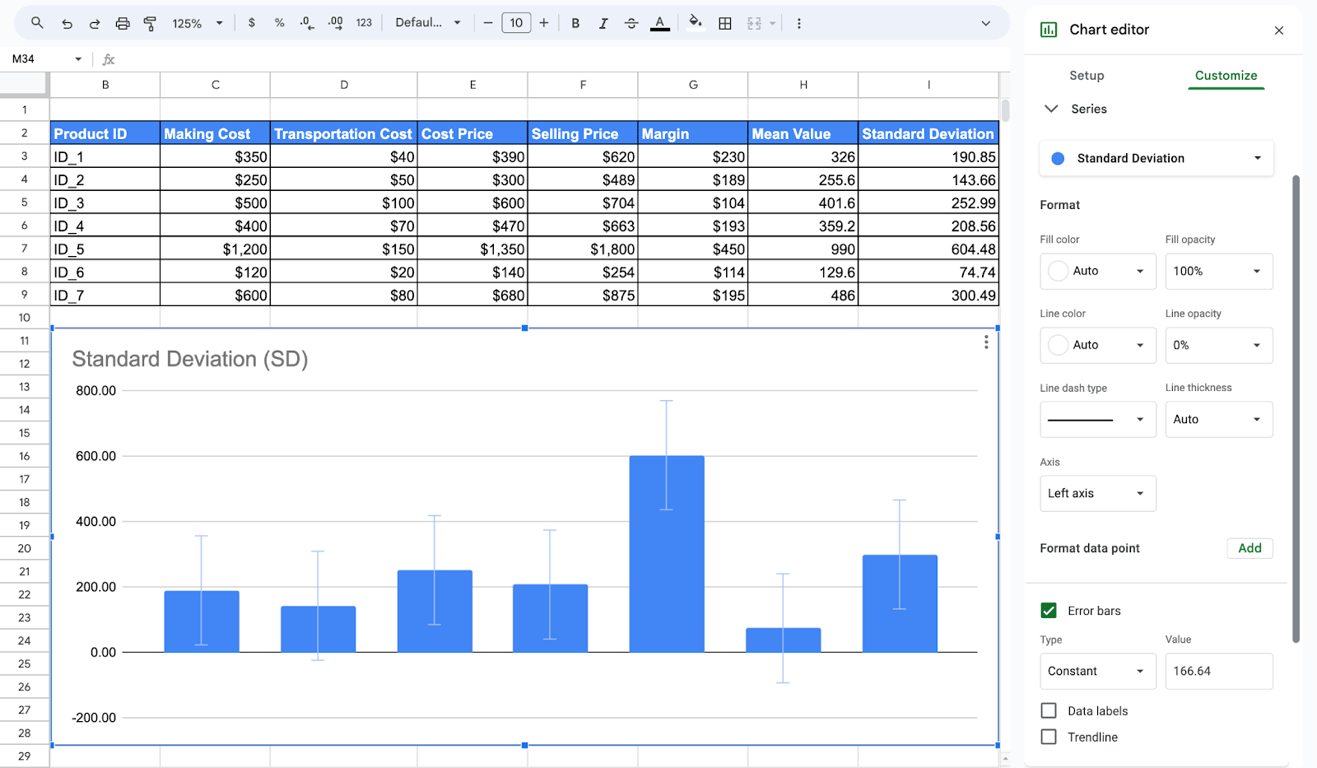The image size is (1317, 768).
Task: Toggle italic formatting
Action: [x=603, y=23]
